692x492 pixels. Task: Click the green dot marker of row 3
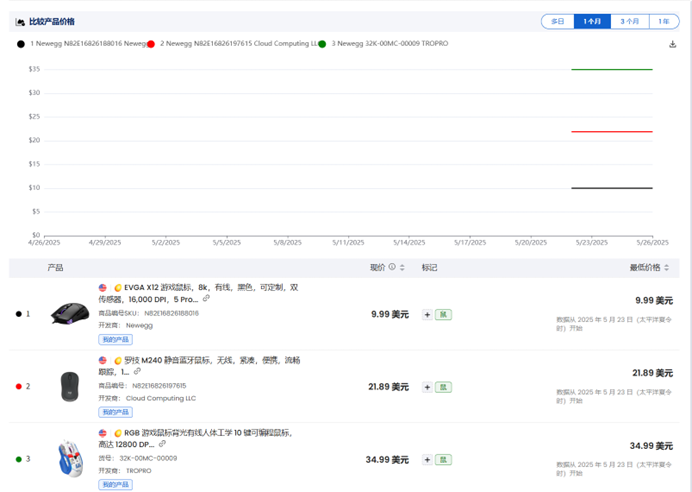(x=19, y=459)
